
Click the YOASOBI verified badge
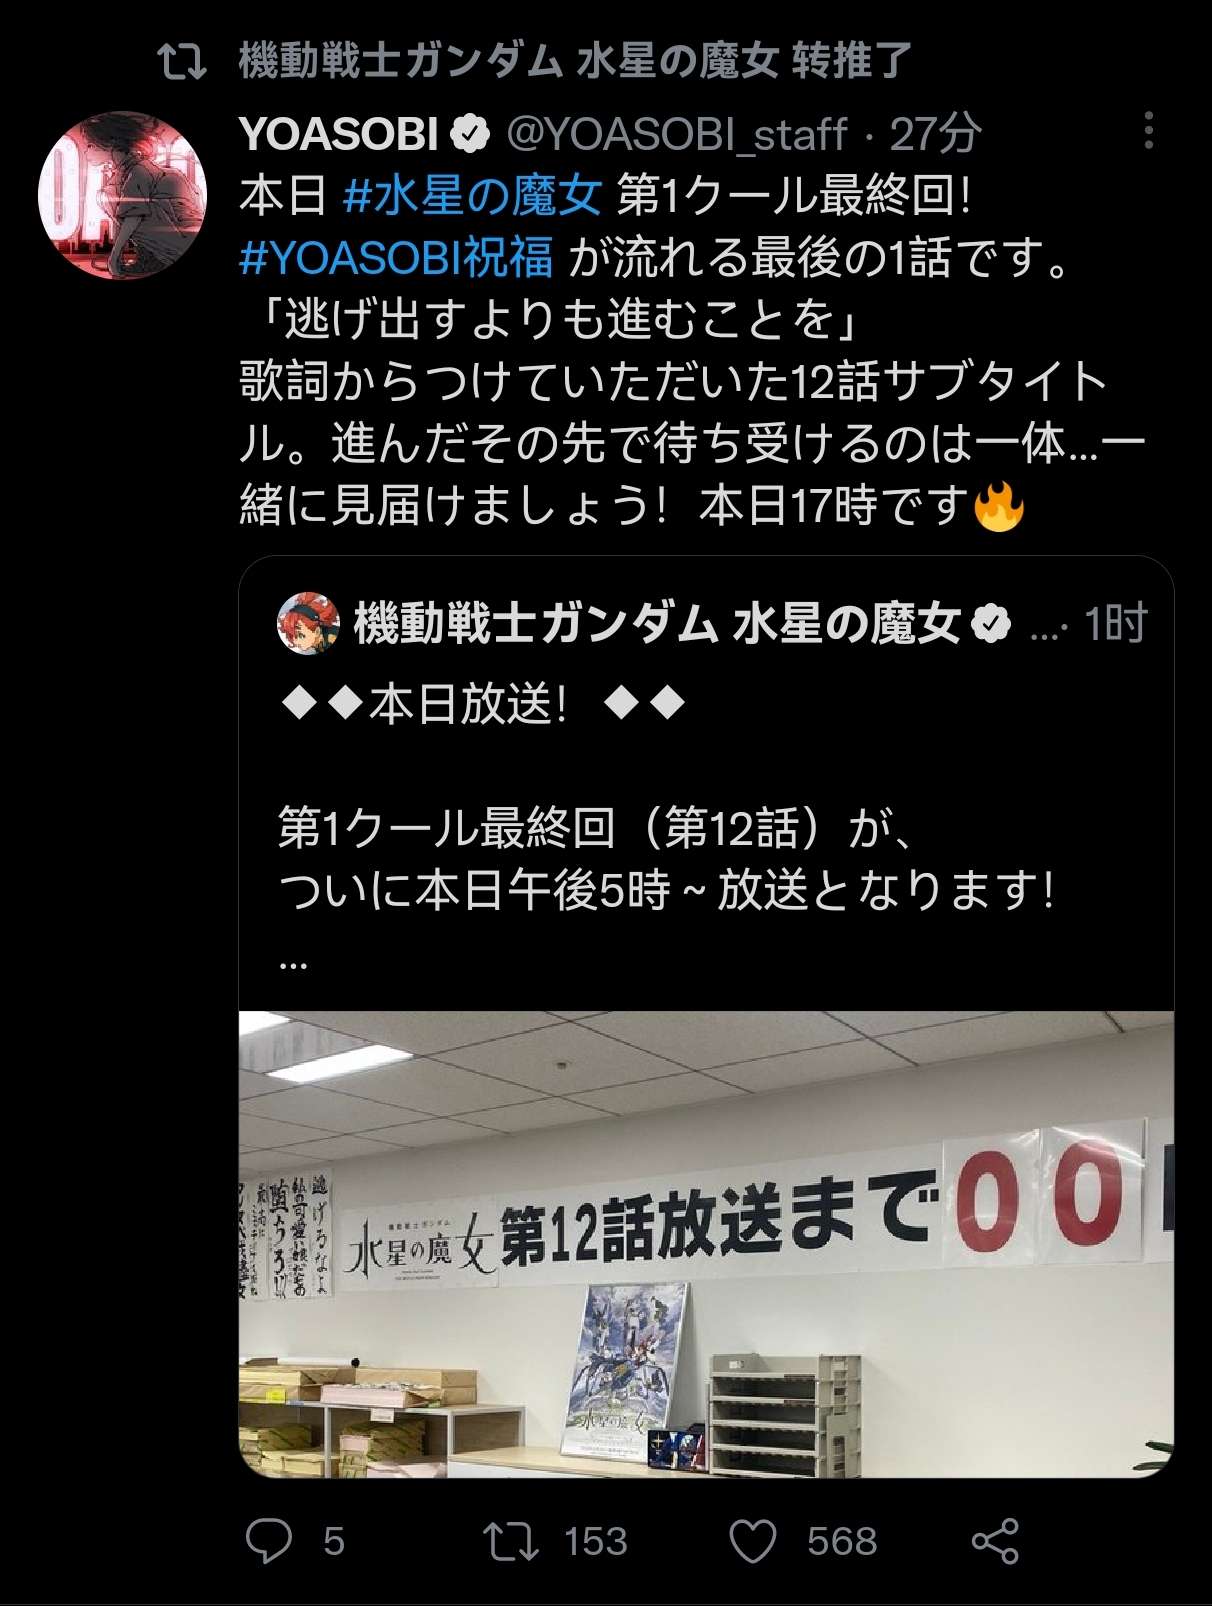469,134
